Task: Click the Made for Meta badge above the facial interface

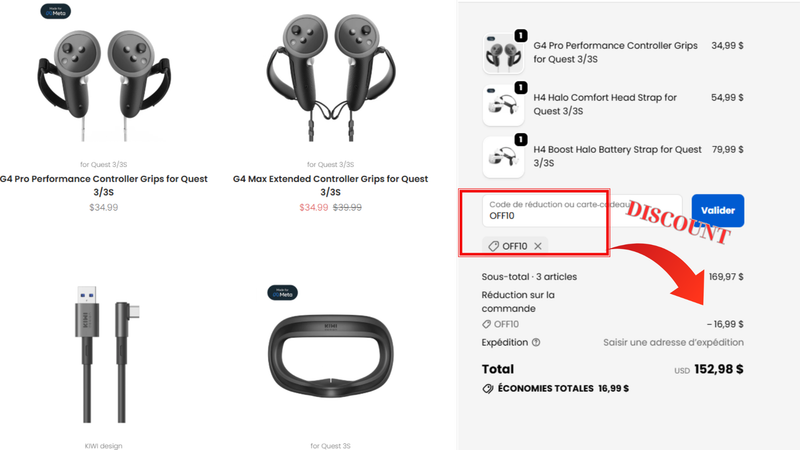Action: click(x=283, y=293)
